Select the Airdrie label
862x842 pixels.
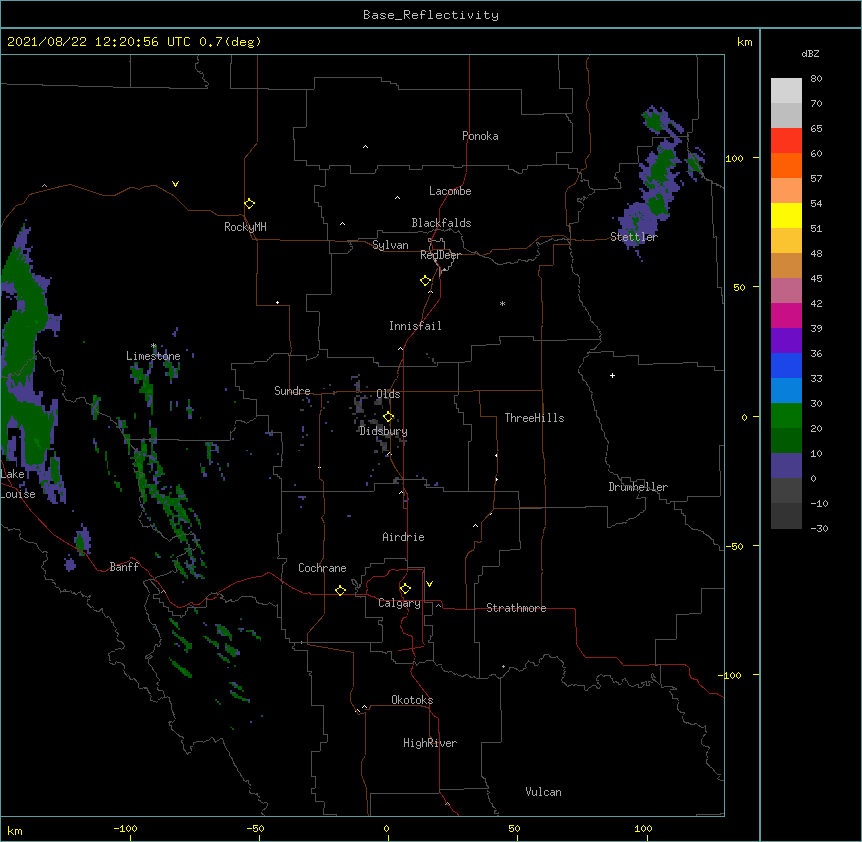(x=404, y=537)
